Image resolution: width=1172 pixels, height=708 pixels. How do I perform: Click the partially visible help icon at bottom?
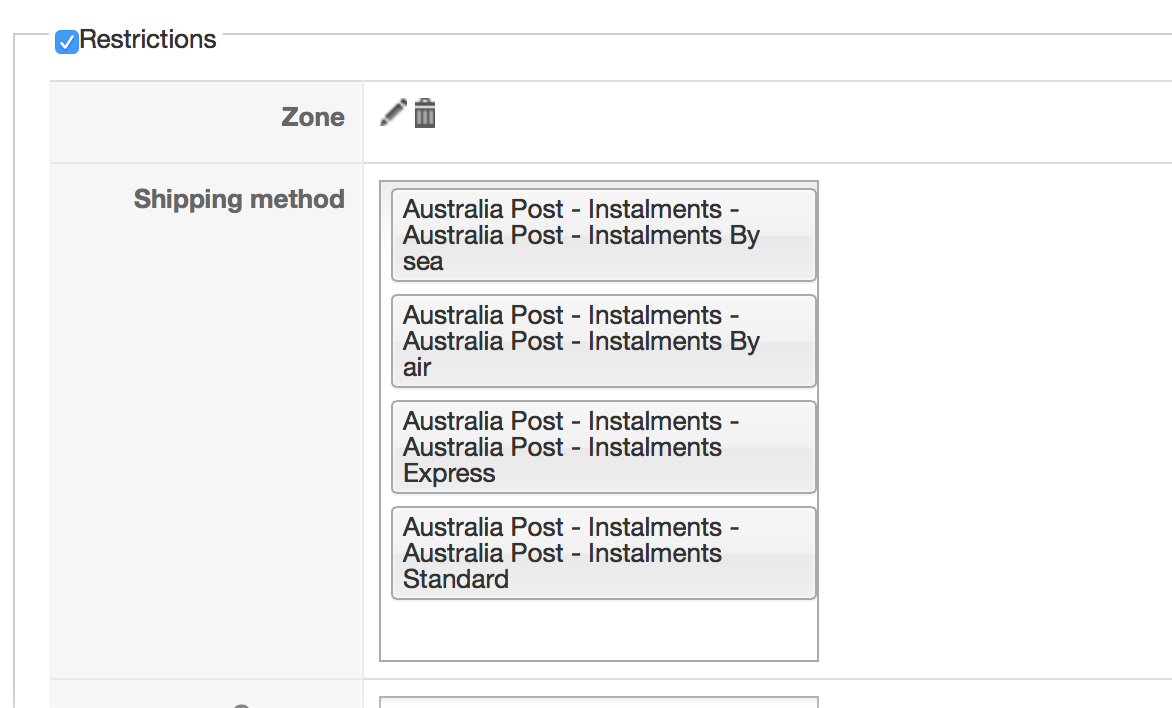[241, 704]
